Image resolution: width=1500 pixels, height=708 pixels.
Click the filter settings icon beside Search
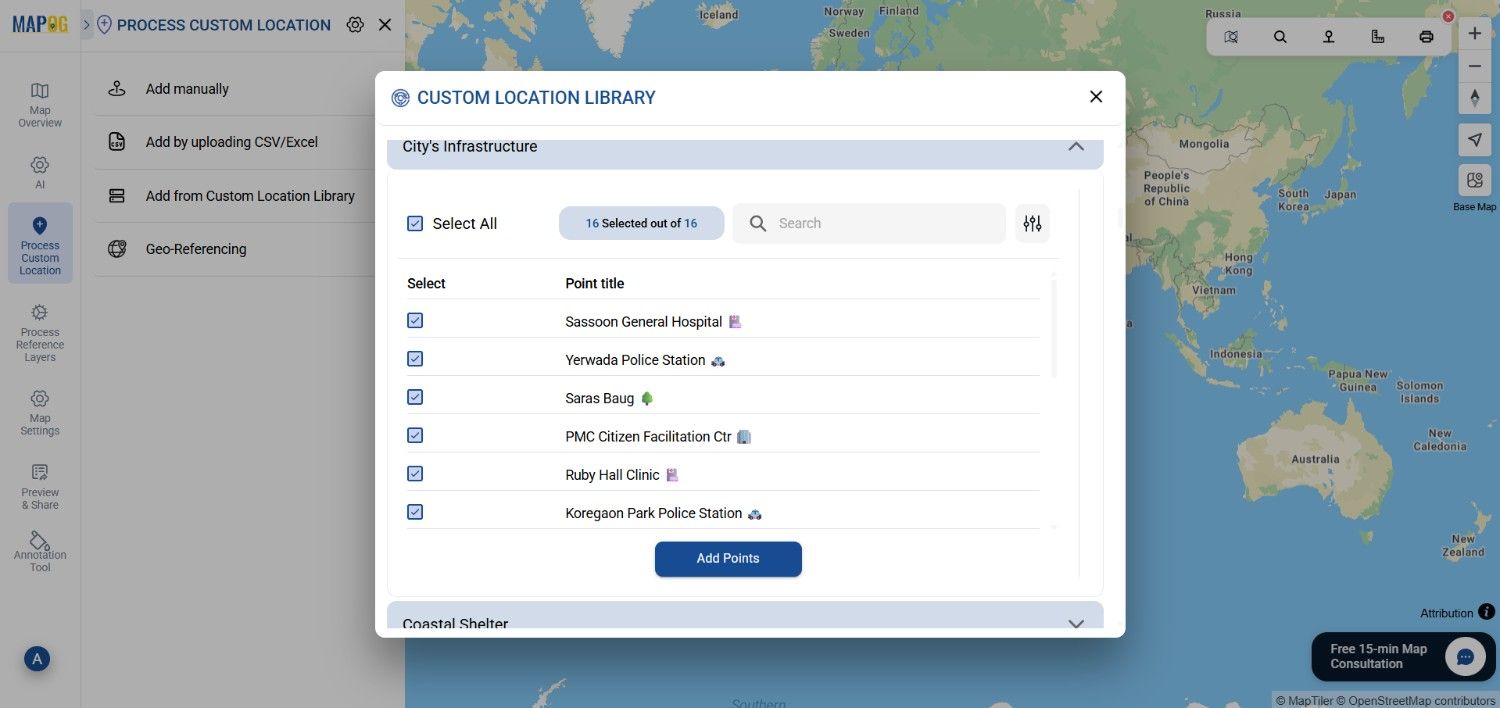(1032, 223)
